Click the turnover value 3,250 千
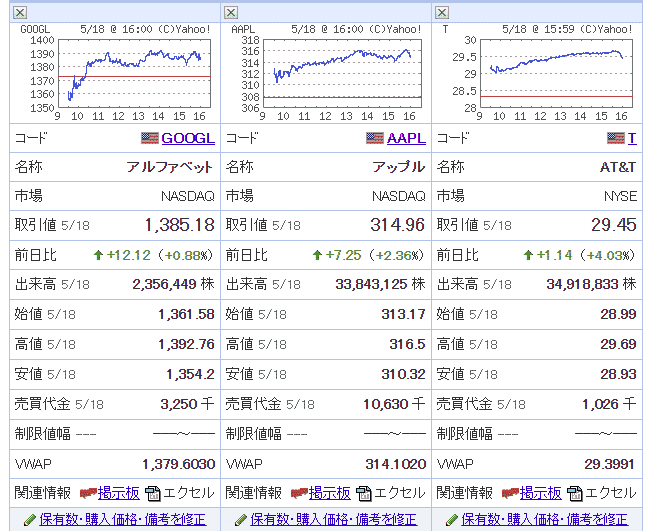Image resolution: width=647 pixels, height=531 pixels. point(187,404)
